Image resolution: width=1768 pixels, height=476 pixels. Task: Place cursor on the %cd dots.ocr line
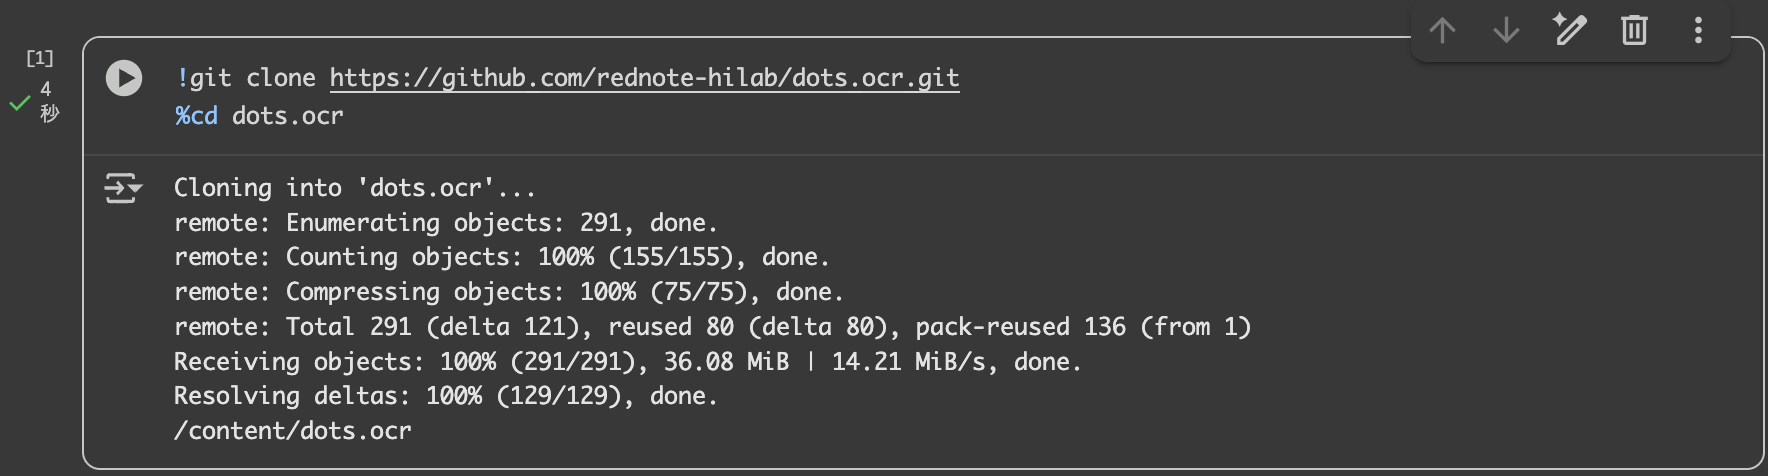click(x=260, y=116)
